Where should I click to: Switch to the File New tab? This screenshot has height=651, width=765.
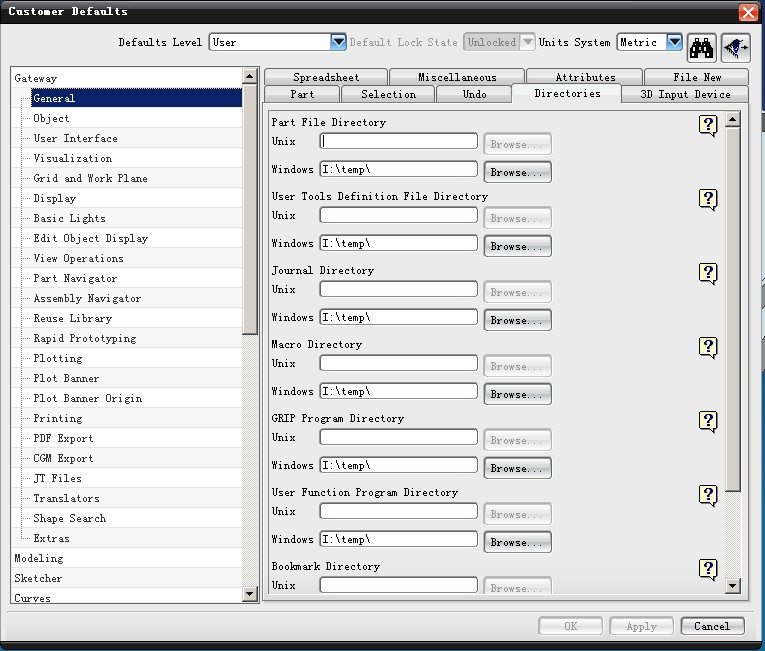pyautogui.click(x=697, y=77)
